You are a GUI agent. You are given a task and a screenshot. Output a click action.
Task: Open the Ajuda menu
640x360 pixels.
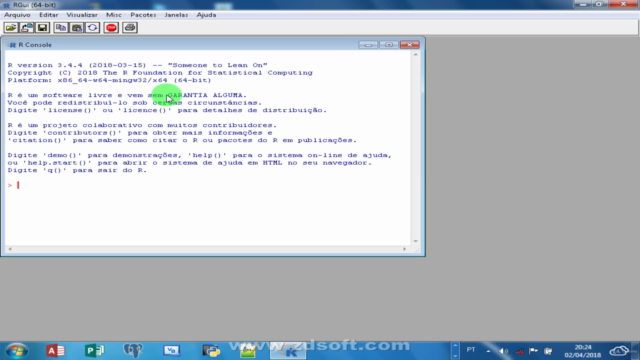pos(207,15)
